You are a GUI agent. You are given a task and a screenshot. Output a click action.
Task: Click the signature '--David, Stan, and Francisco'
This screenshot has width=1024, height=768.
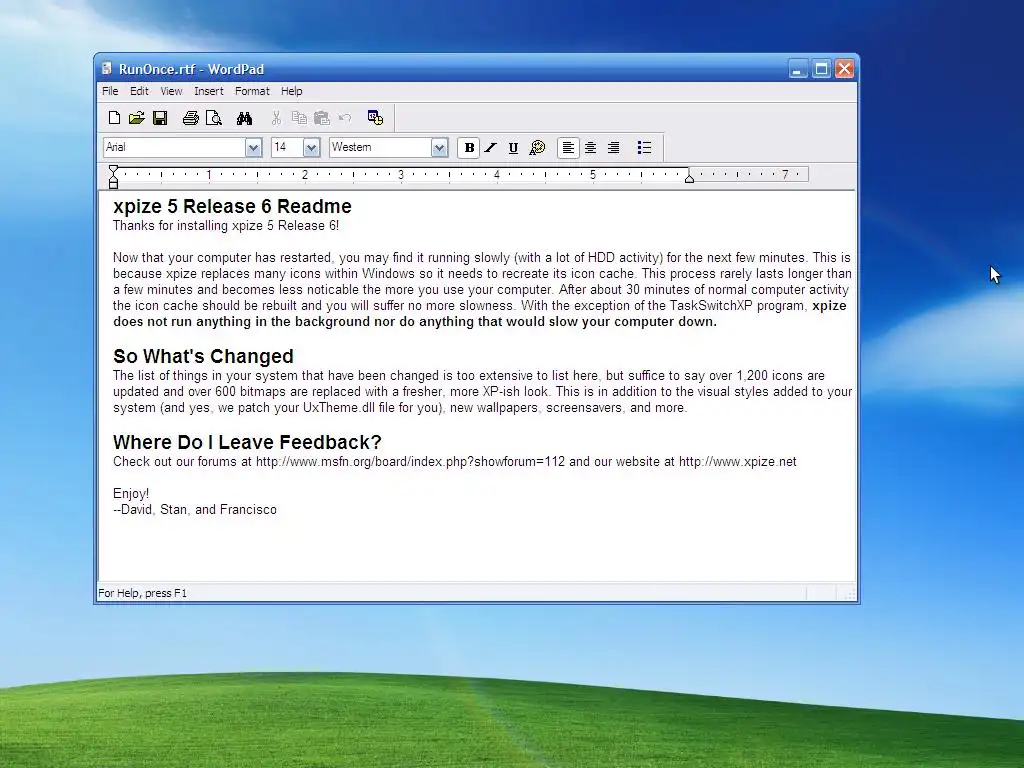[195, 509]
